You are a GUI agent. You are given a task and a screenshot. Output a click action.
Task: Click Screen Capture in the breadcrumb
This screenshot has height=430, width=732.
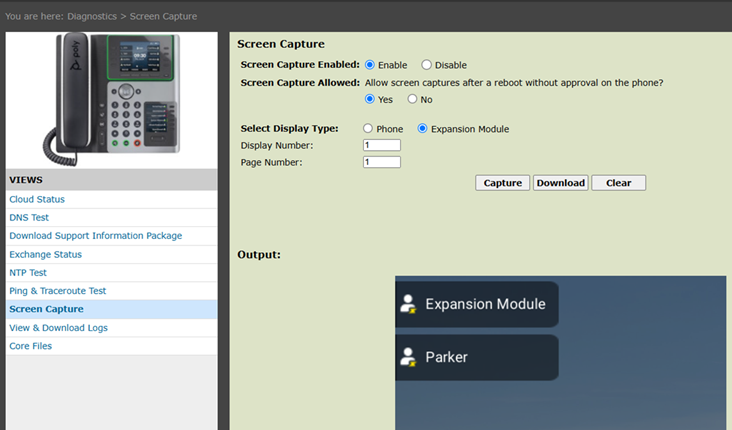click(x=163, y=16)
